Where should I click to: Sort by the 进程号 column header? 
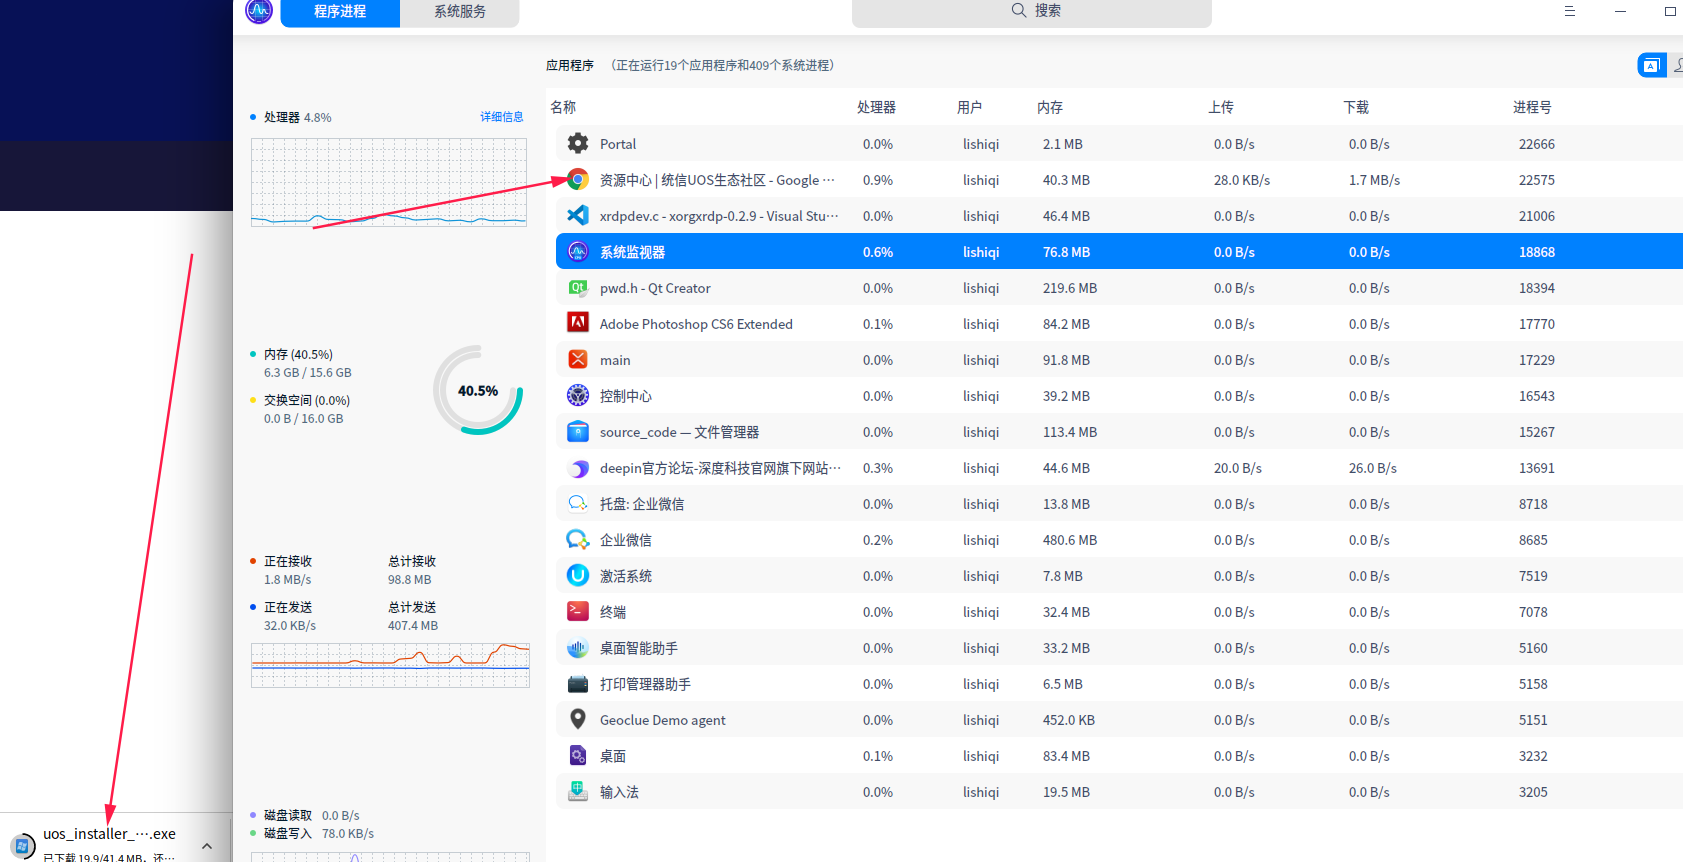click(1532, 107)
